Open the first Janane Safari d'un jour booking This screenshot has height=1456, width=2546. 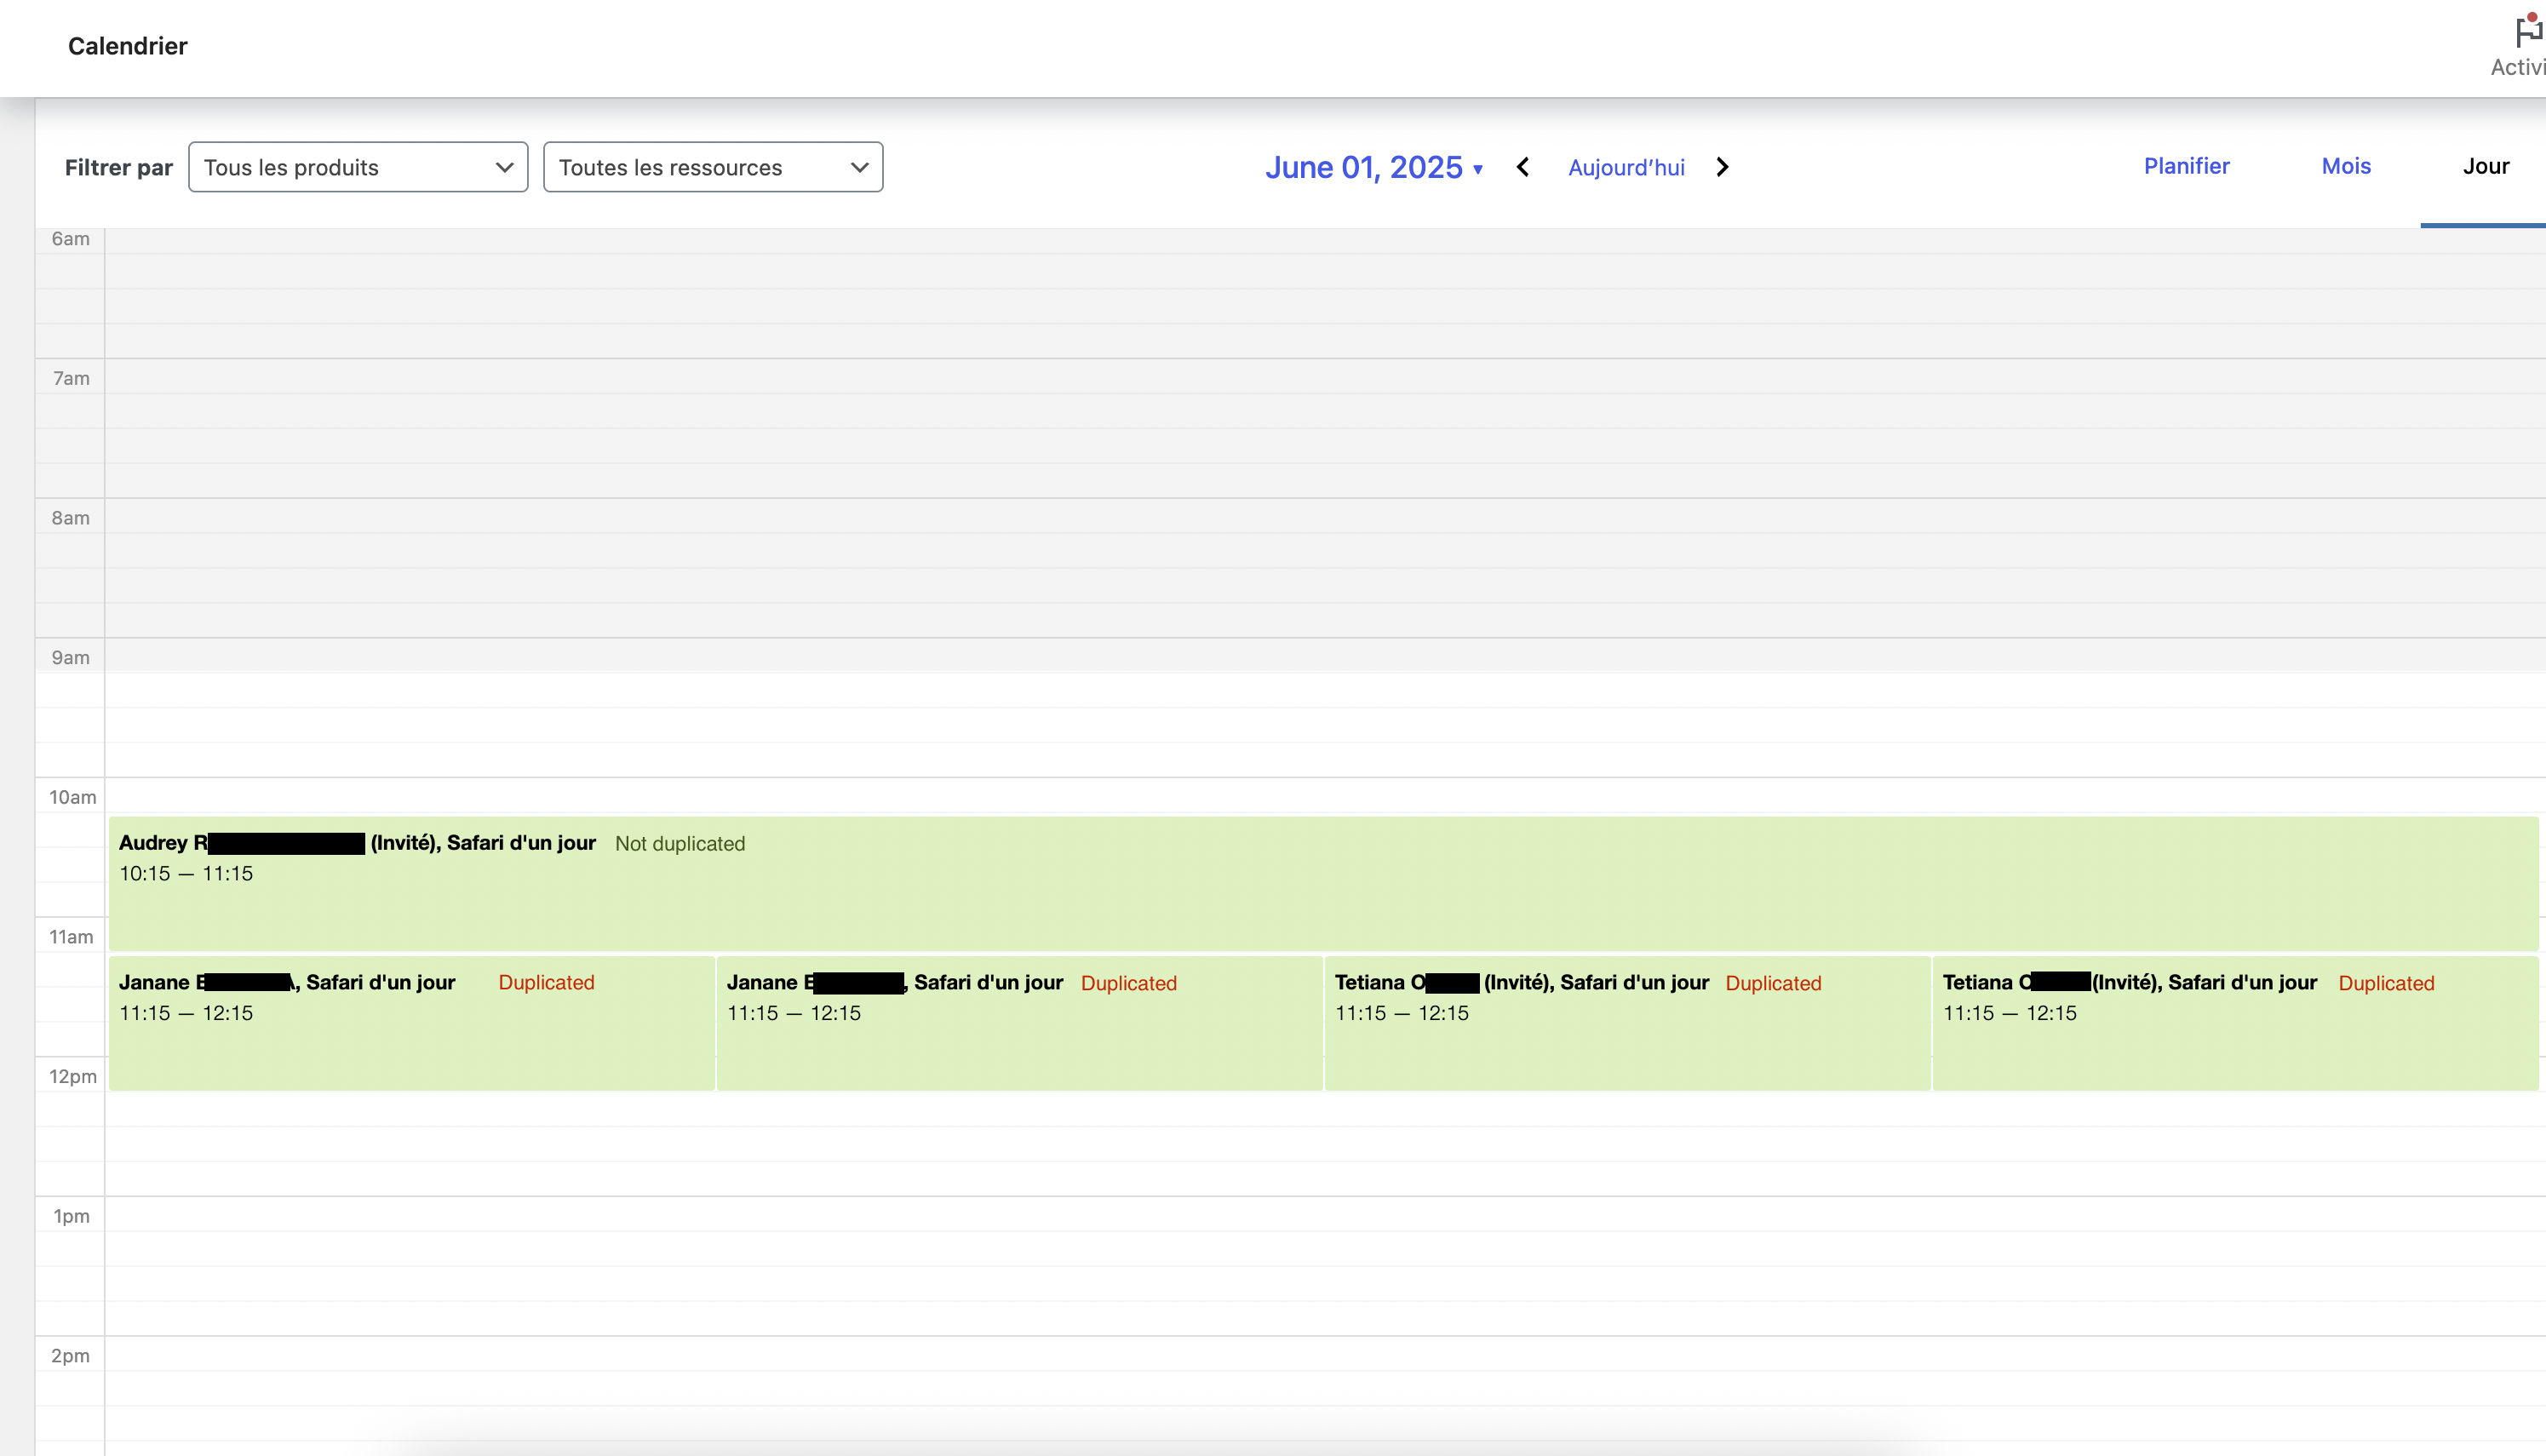pyautogui.click(x=411, y=1023)
